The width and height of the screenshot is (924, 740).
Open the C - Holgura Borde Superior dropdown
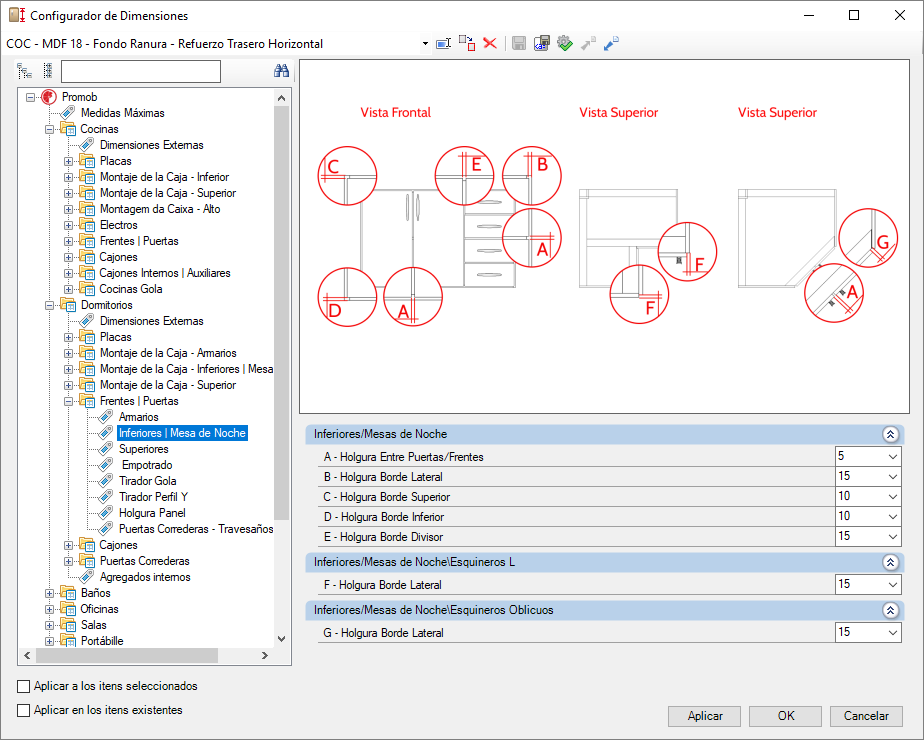tap(893, 497)
